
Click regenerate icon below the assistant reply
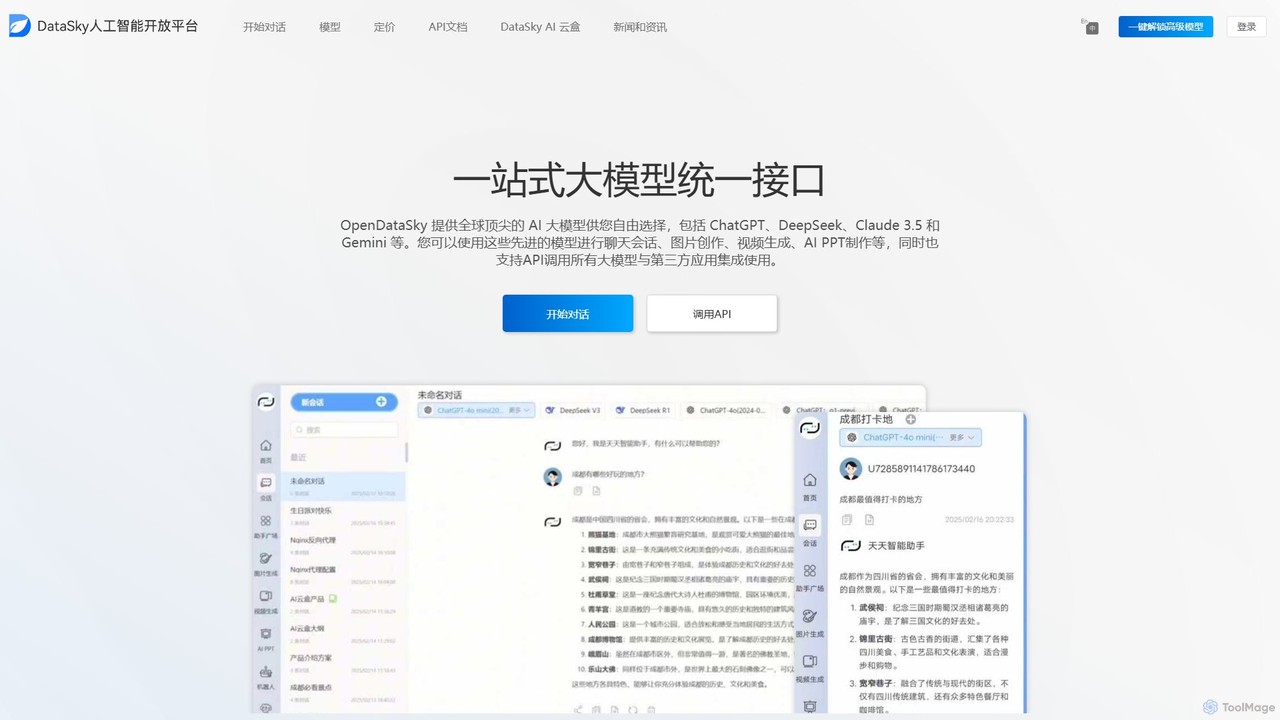tap(632, 710)
